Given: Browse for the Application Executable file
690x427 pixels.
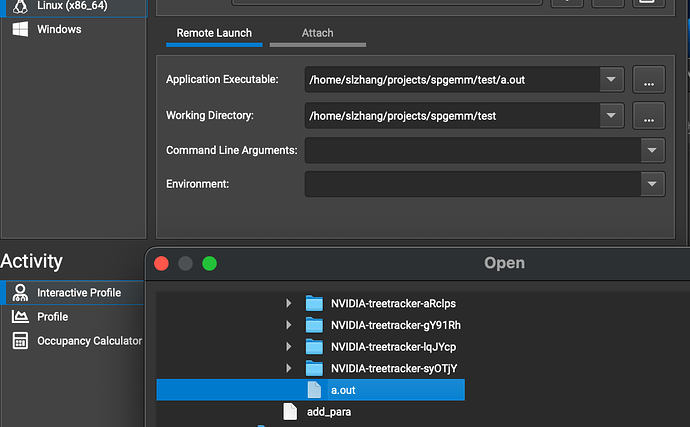Looking at the screenshot, I should 649,80.
